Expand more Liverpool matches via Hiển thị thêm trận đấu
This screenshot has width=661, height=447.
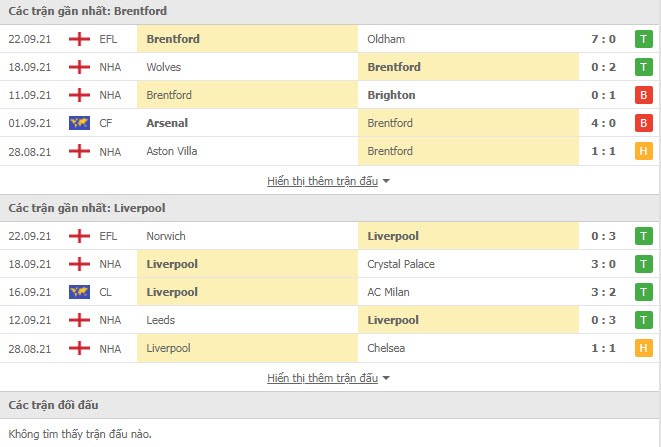[322, 378]
